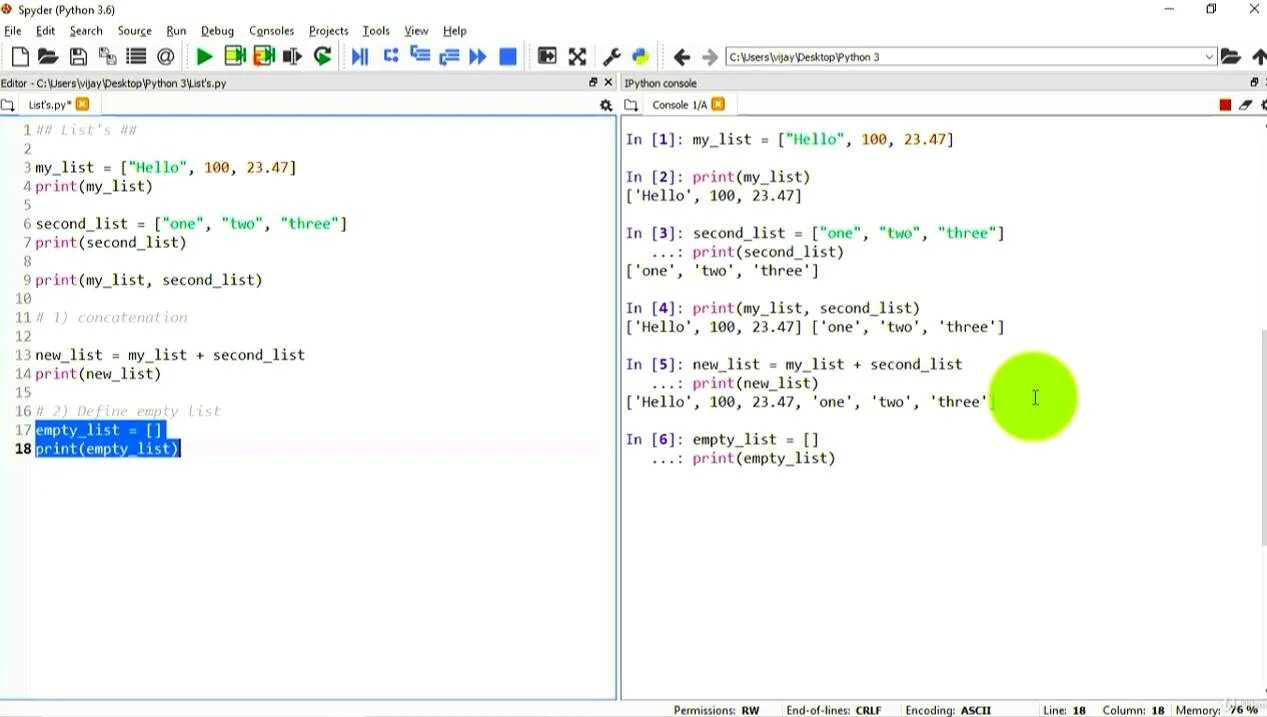Viewport: 1267px width, 717px height.
Task: Open file using the folder icon
Action: point(48,57)
